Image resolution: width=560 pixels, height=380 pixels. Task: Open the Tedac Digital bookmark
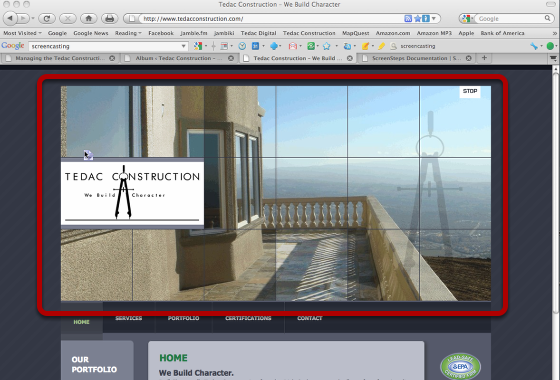coord(258,33)
